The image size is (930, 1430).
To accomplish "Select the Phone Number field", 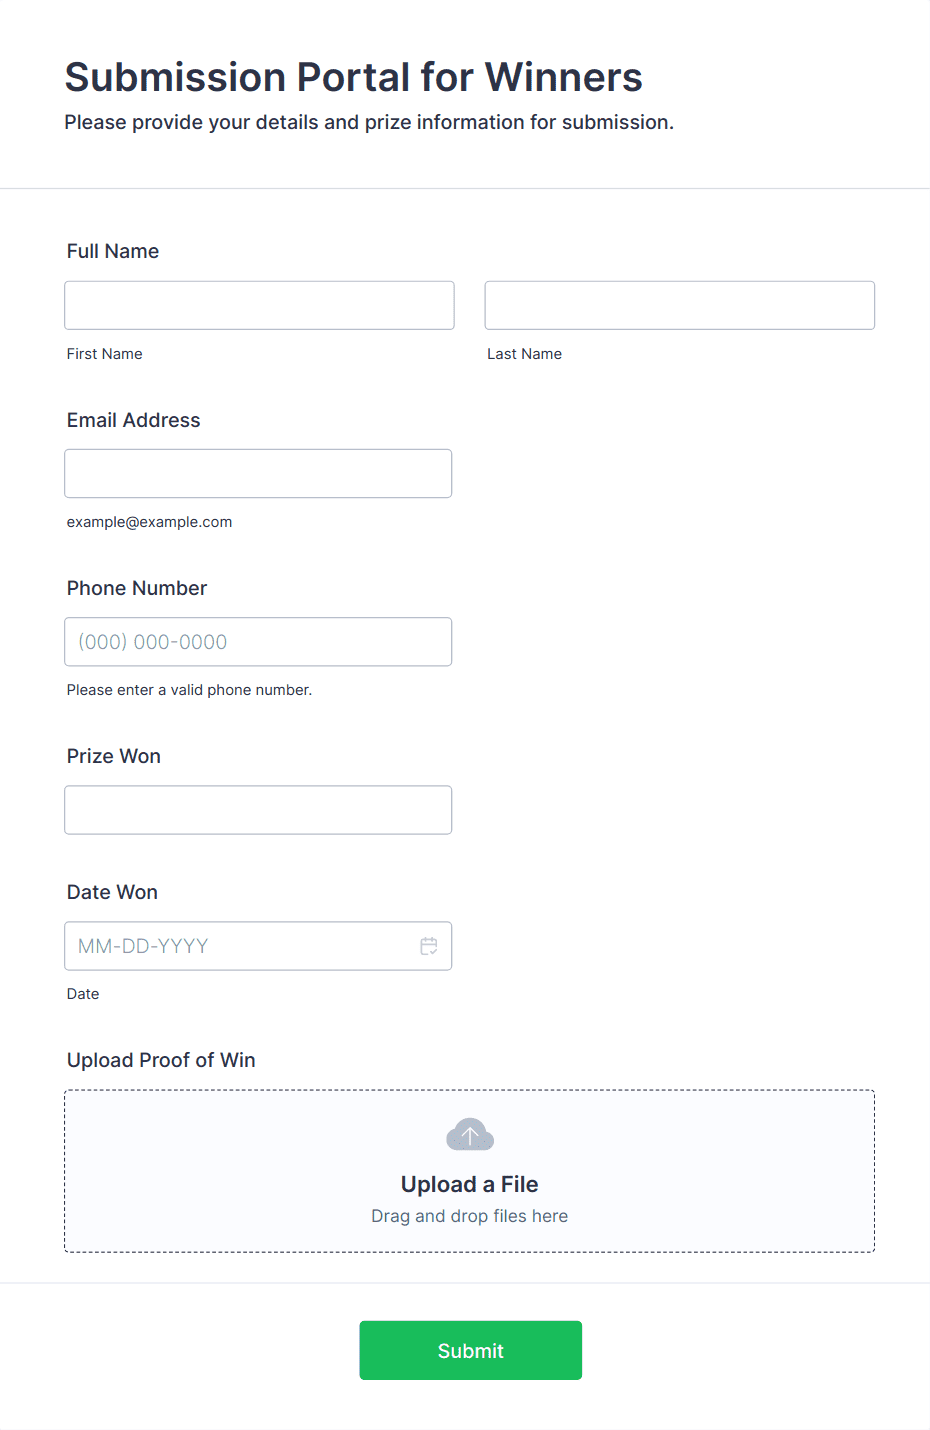I will pos(258,641).
